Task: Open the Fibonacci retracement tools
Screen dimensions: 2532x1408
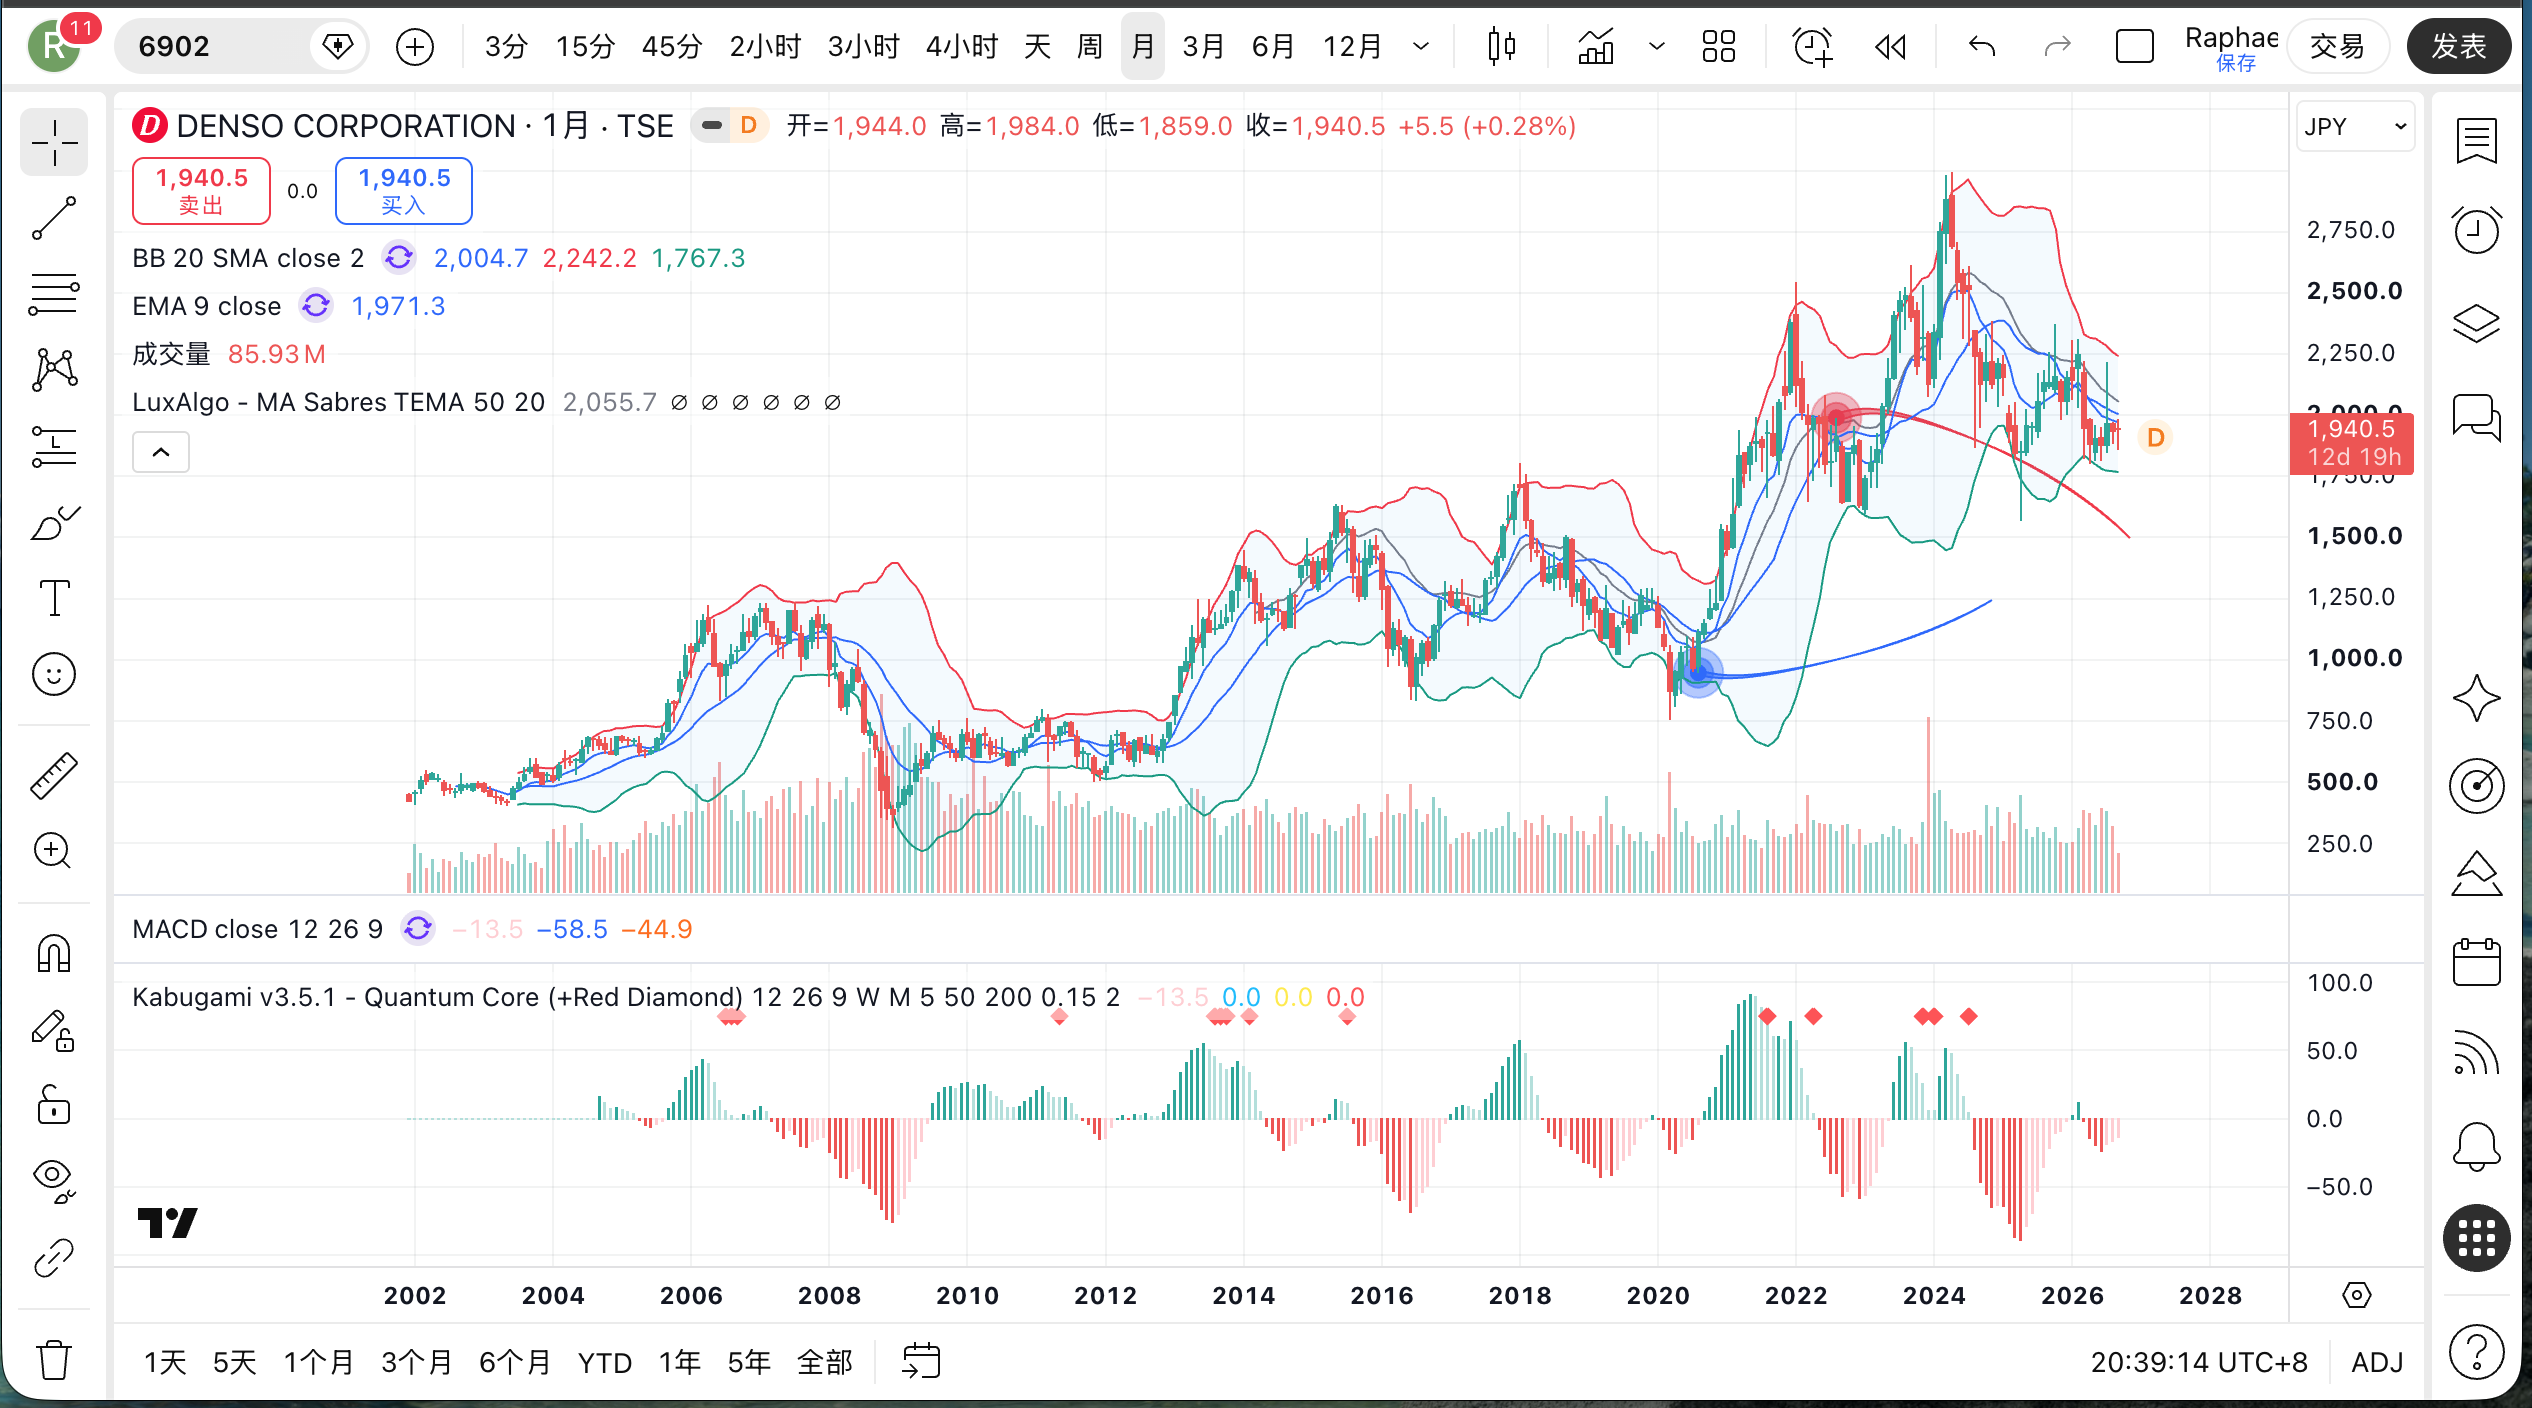Action: [x=54, y=294]
